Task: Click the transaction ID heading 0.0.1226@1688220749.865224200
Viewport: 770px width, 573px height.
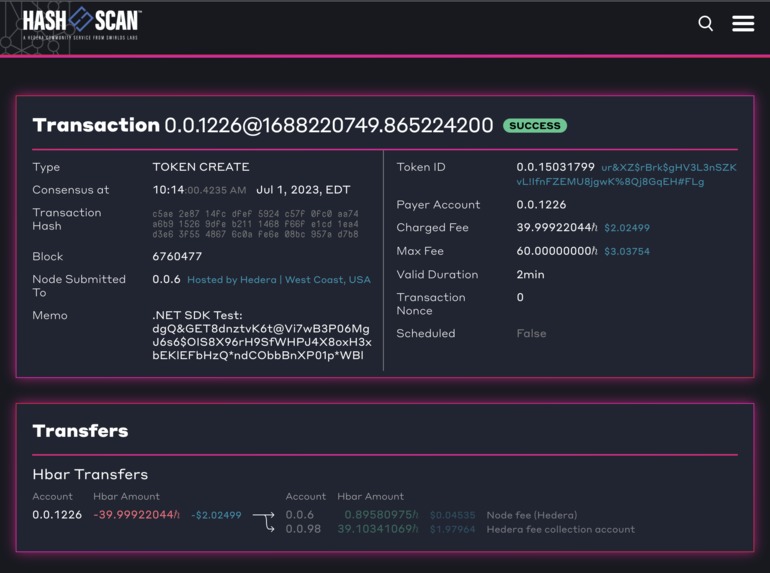Action: (x=329, y=125)
